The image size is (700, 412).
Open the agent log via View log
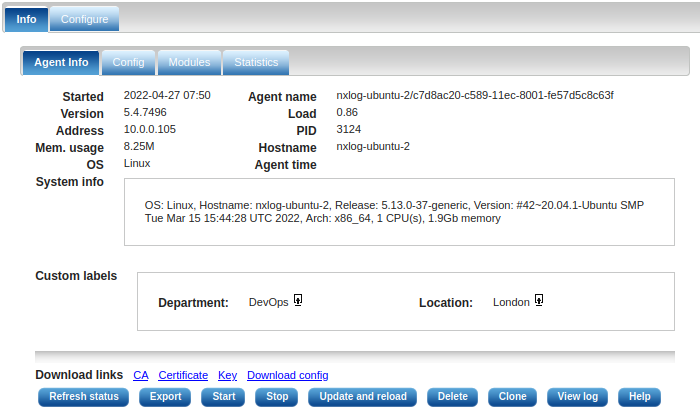(x=577, y=397)
